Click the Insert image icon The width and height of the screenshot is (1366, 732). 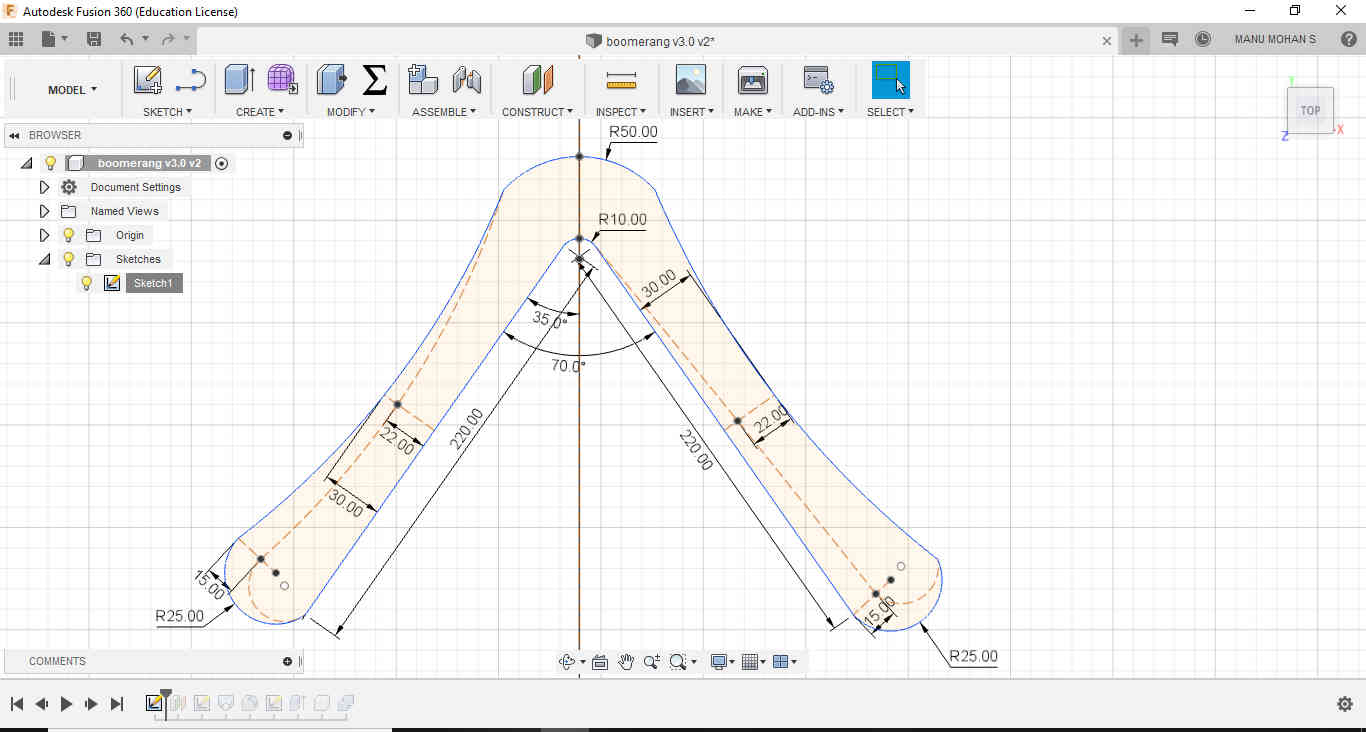pyautogui.click(x=691, y=80)
